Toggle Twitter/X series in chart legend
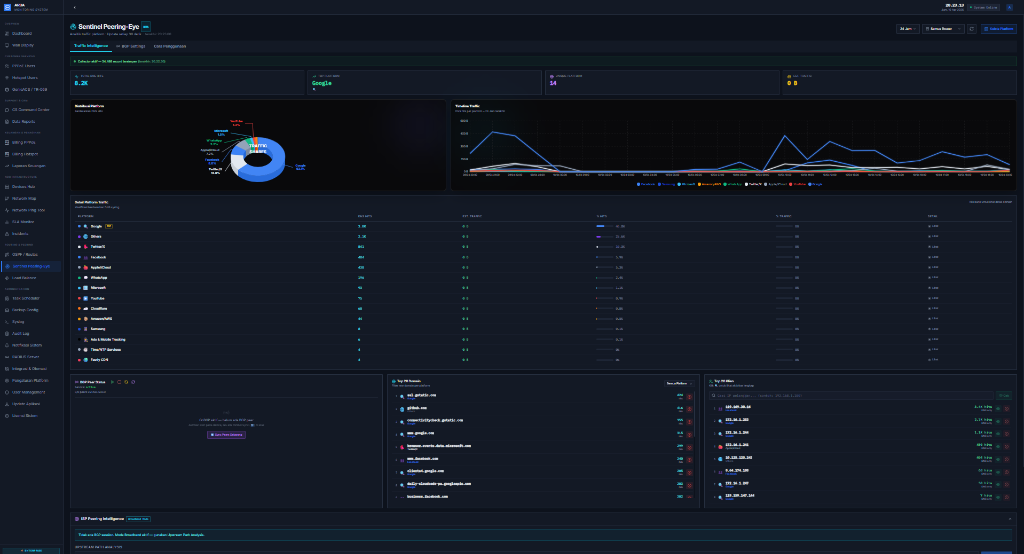Image resolution: width=1024 pixels, height=554 pixels. point(753,184)
